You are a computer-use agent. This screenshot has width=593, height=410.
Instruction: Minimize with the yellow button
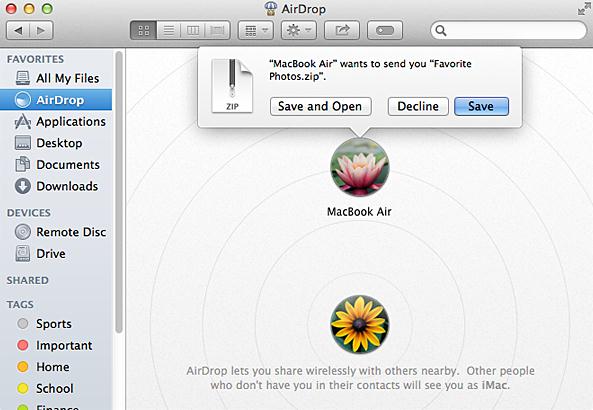(x=29, y=8)
